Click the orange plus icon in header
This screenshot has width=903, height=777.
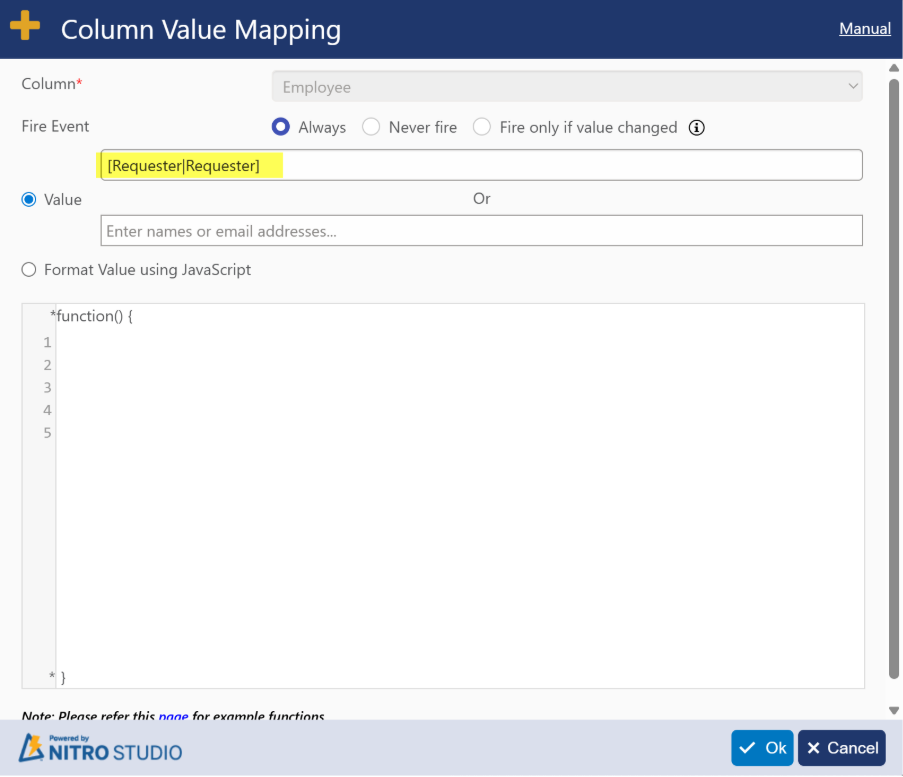[25, 26]
